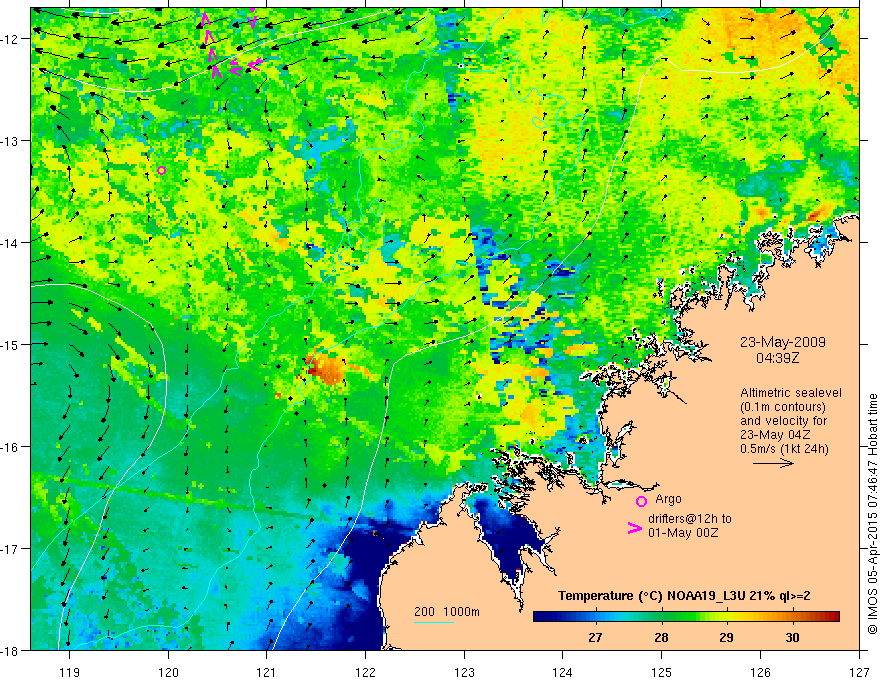Click the 125 longitude axis label
Viewport: 880px width, 680px height.
point(662,672)
